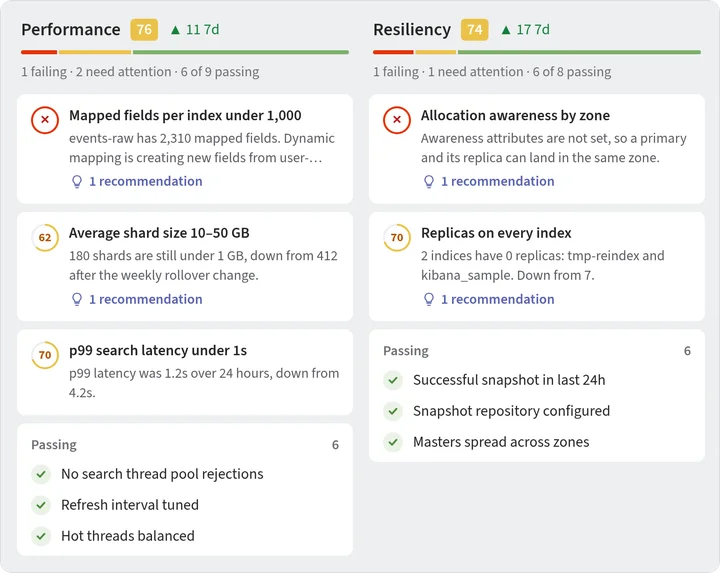This screenshot has width=720, height=573.
Task: Click the red failing segment of Resiliency bar
Action: (x=393, y=52)
